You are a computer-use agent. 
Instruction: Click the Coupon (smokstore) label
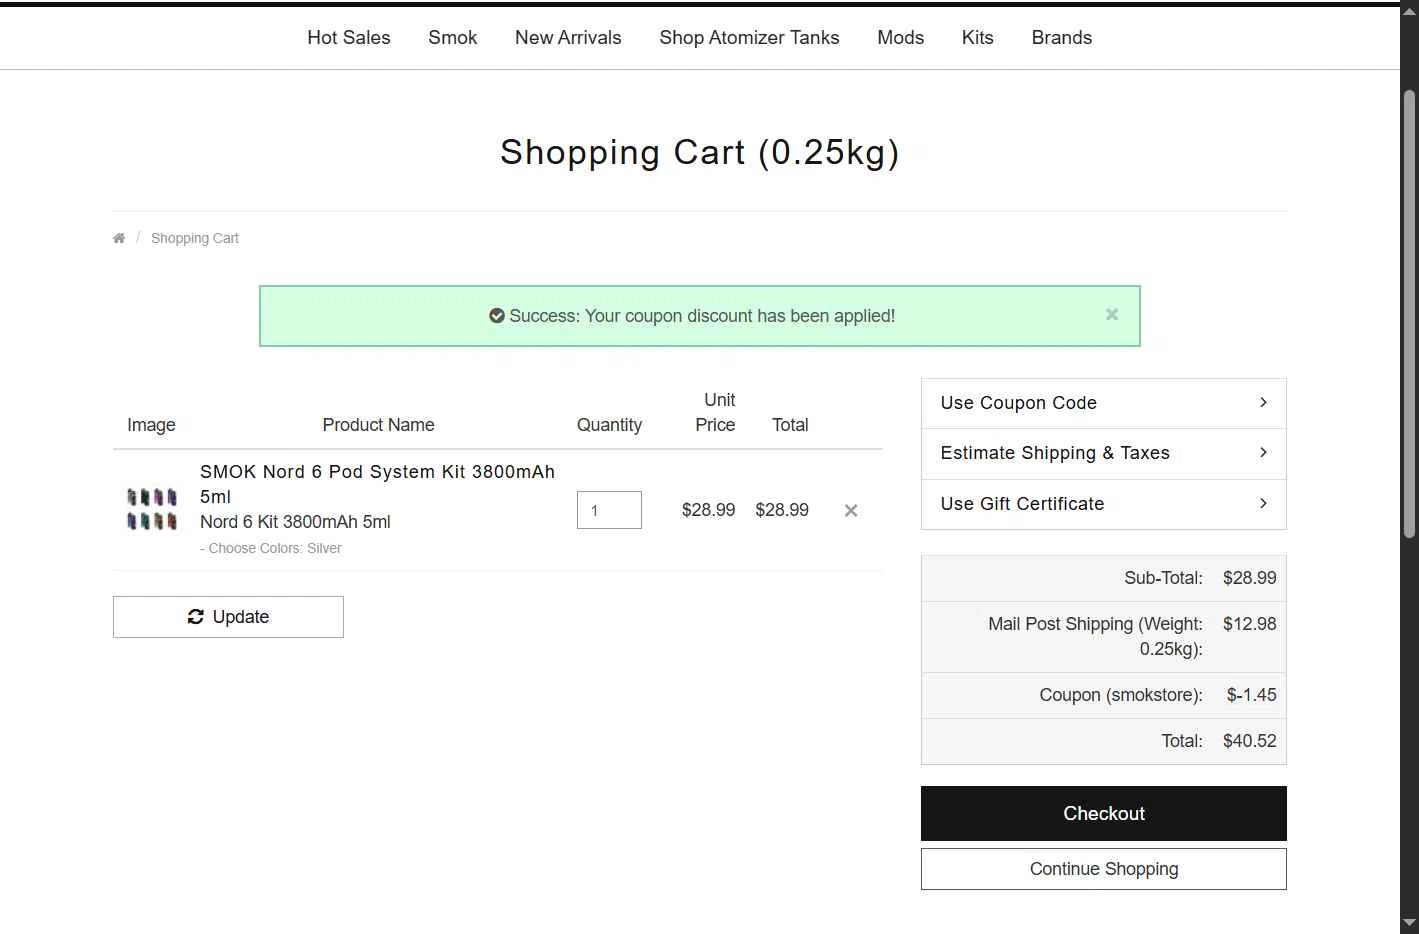coord(1121,695)
